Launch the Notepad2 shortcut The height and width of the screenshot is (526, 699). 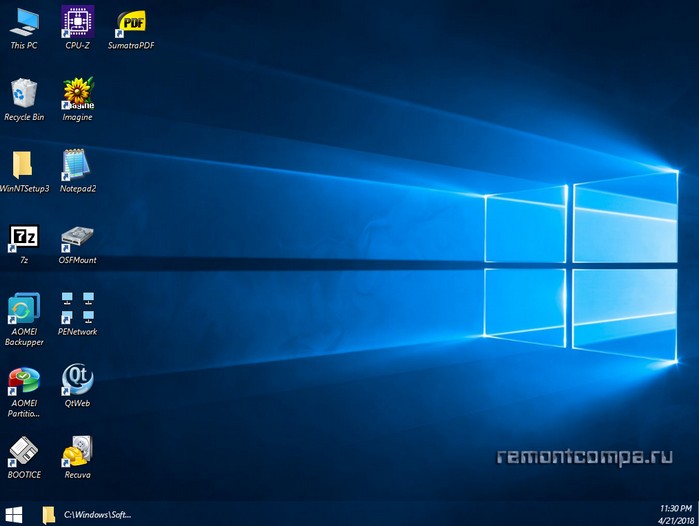(77, 165)
